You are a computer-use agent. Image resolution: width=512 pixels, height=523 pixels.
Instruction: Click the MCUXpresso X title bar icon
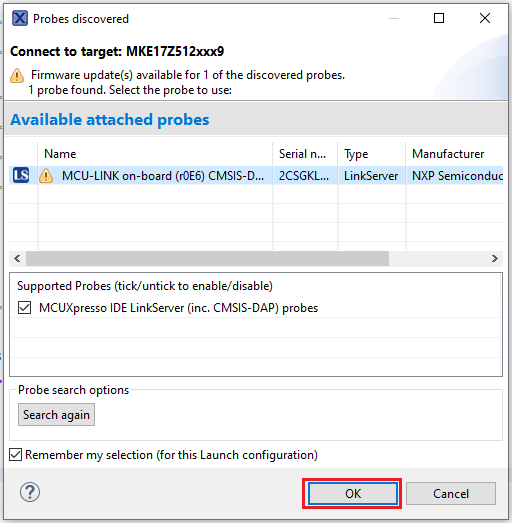[x=20, y=18]
